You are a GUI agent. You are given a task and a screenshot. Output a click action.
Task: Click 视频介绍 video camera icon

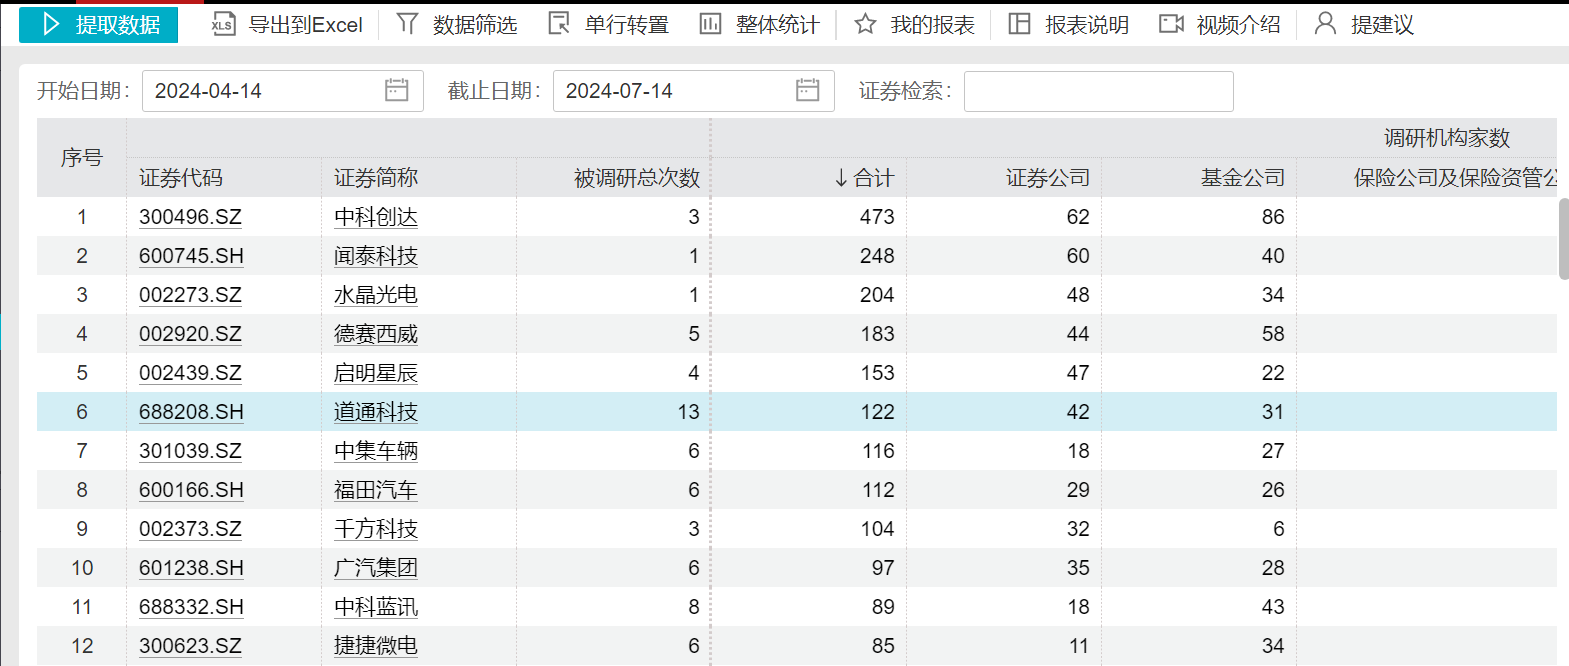[1171, 24]
